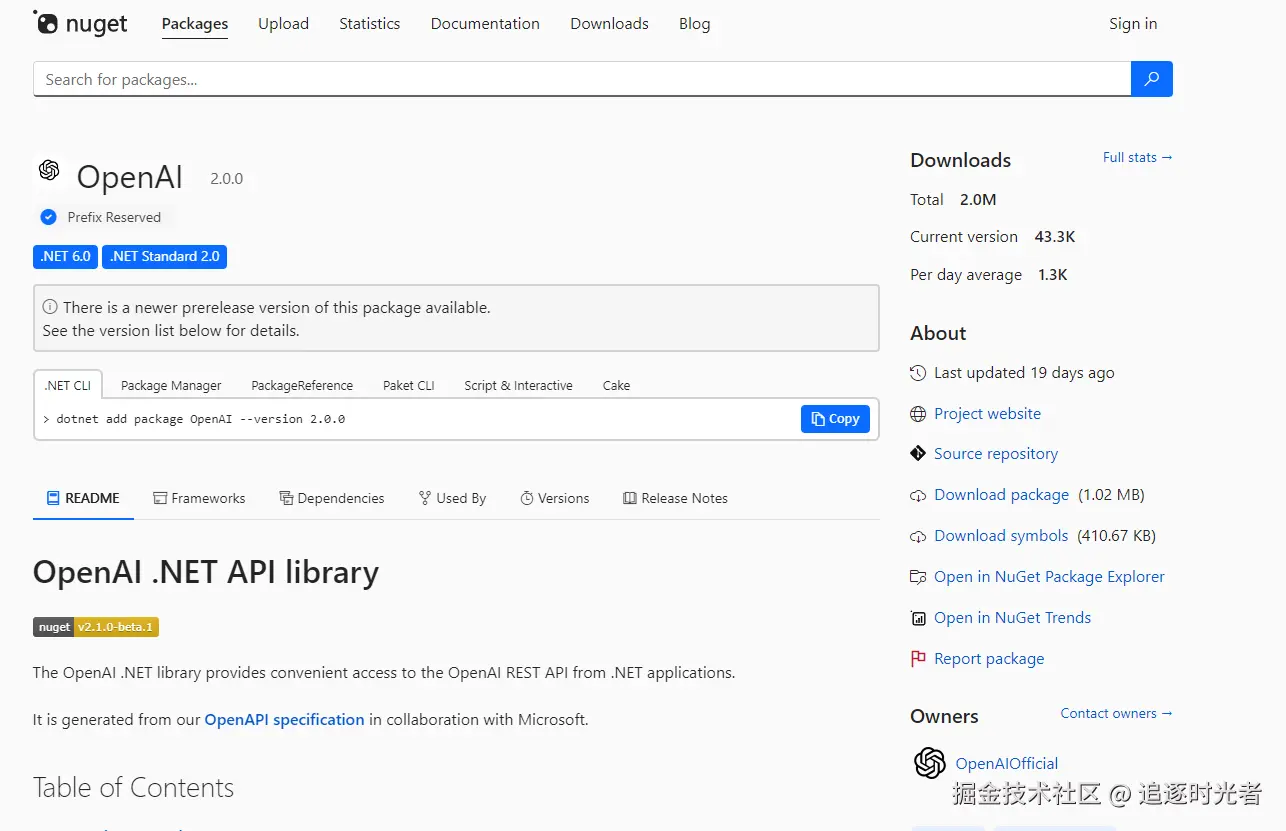1286x831 pixels.
Task: Click the Prefix Reserved checkmark badge
Action: point(48,217)
